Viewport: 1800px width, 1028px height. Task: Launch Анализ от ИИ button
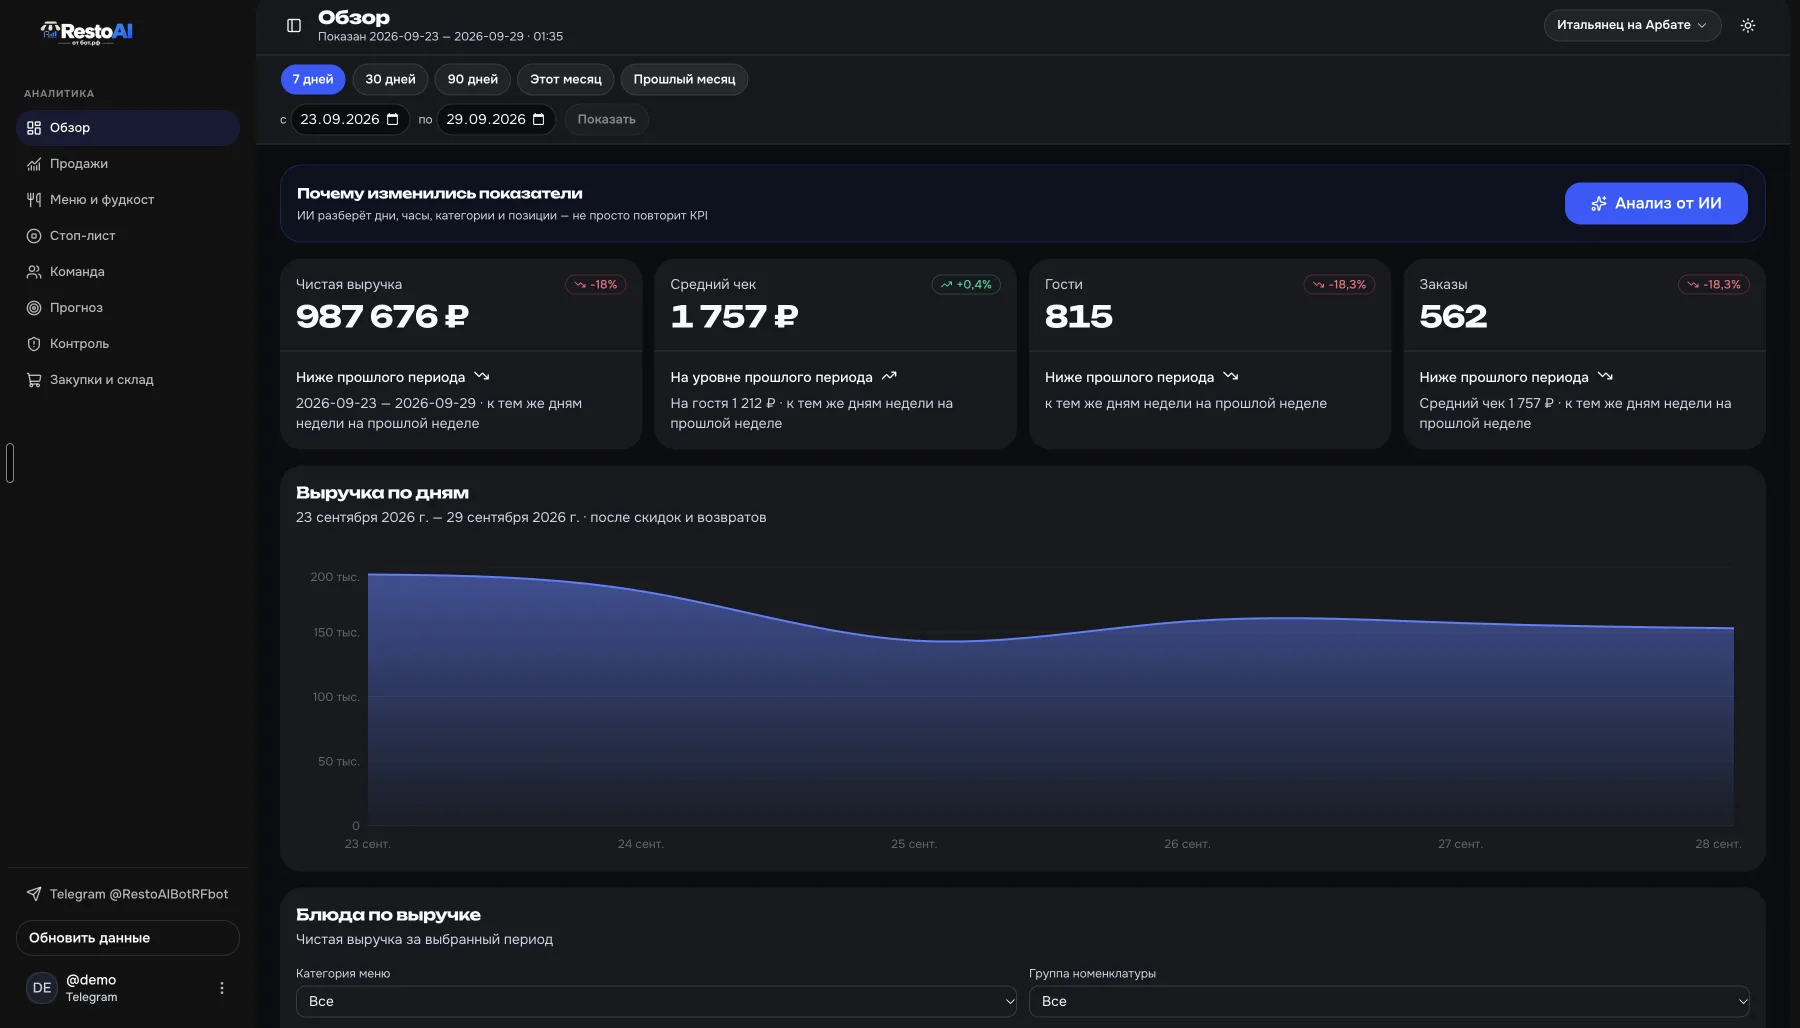[x=1656, y=203]
